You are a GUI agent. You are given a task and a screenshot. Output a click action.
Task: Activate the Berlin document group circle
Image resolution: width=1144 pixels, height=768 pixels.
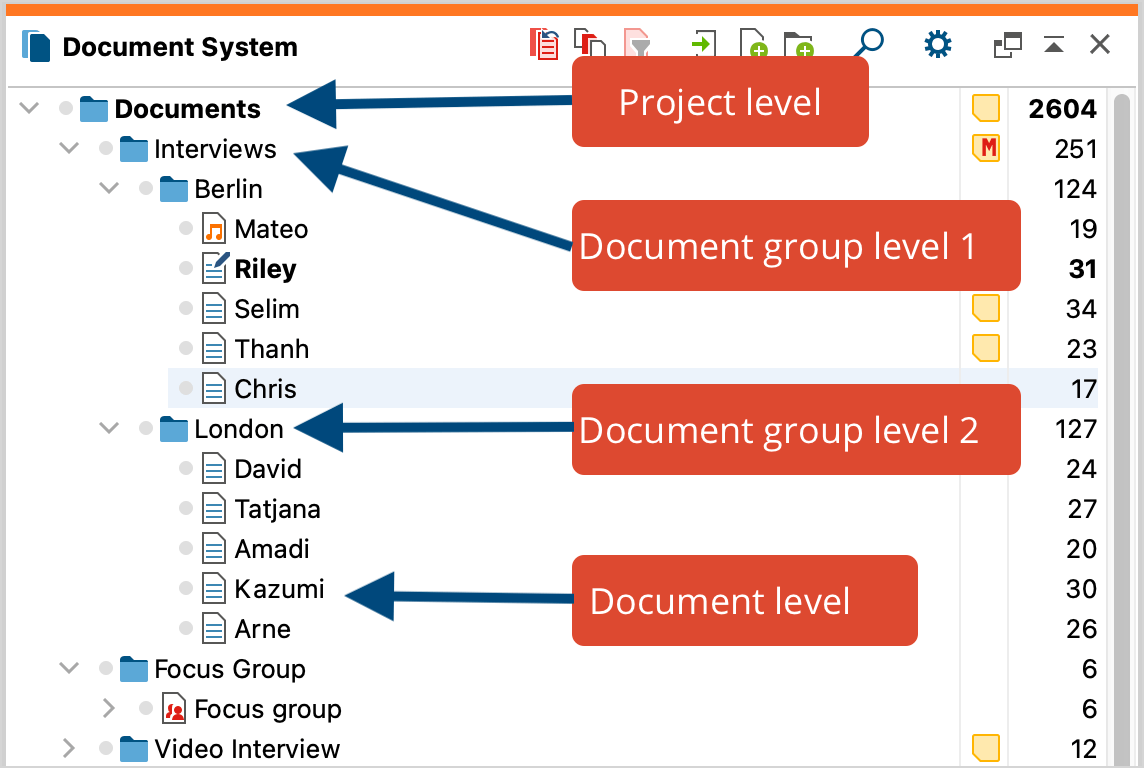click(145, 188)
